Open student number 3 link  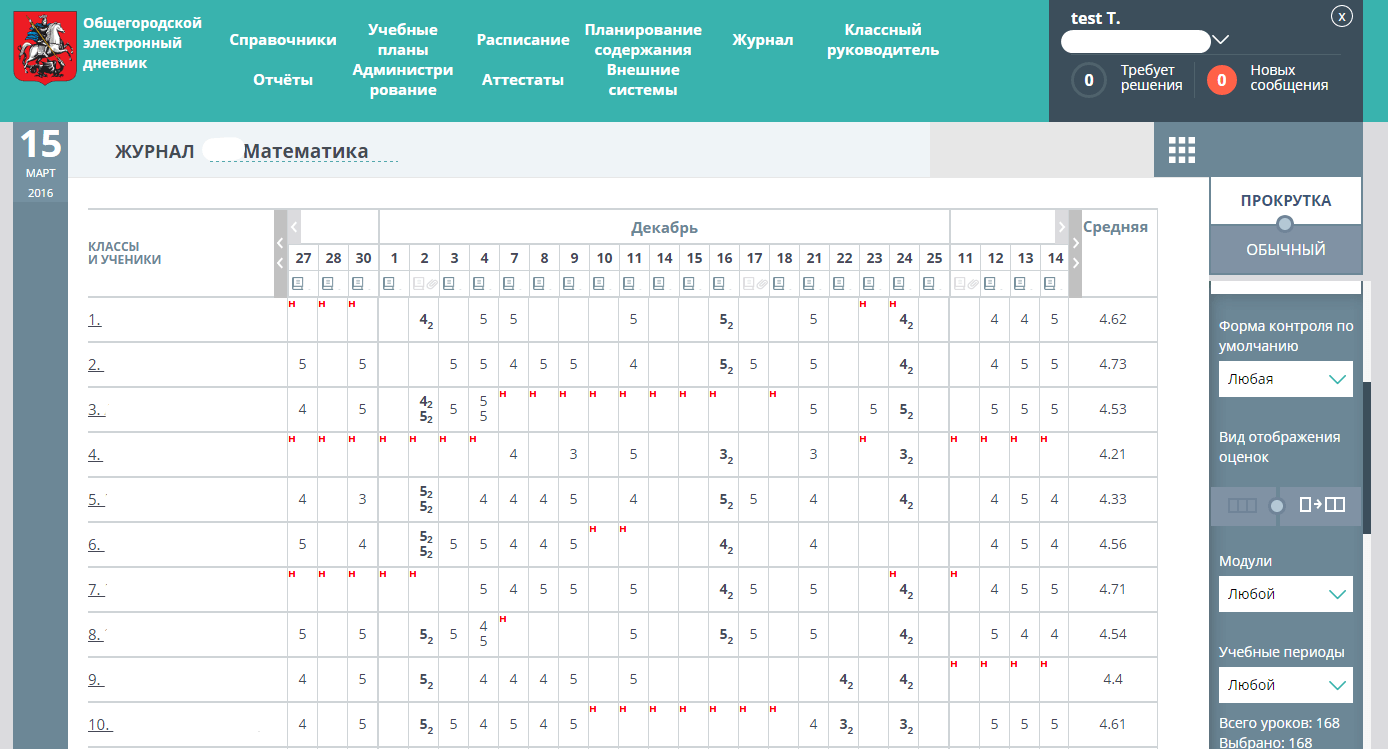click(x=96, y=410)
